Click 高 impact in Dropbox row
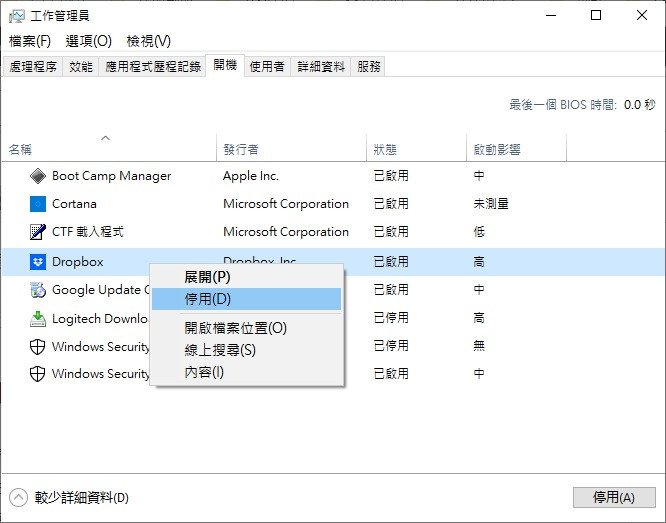Image resolution: width=666 pixels, height=523 pixels. [479, 262]
